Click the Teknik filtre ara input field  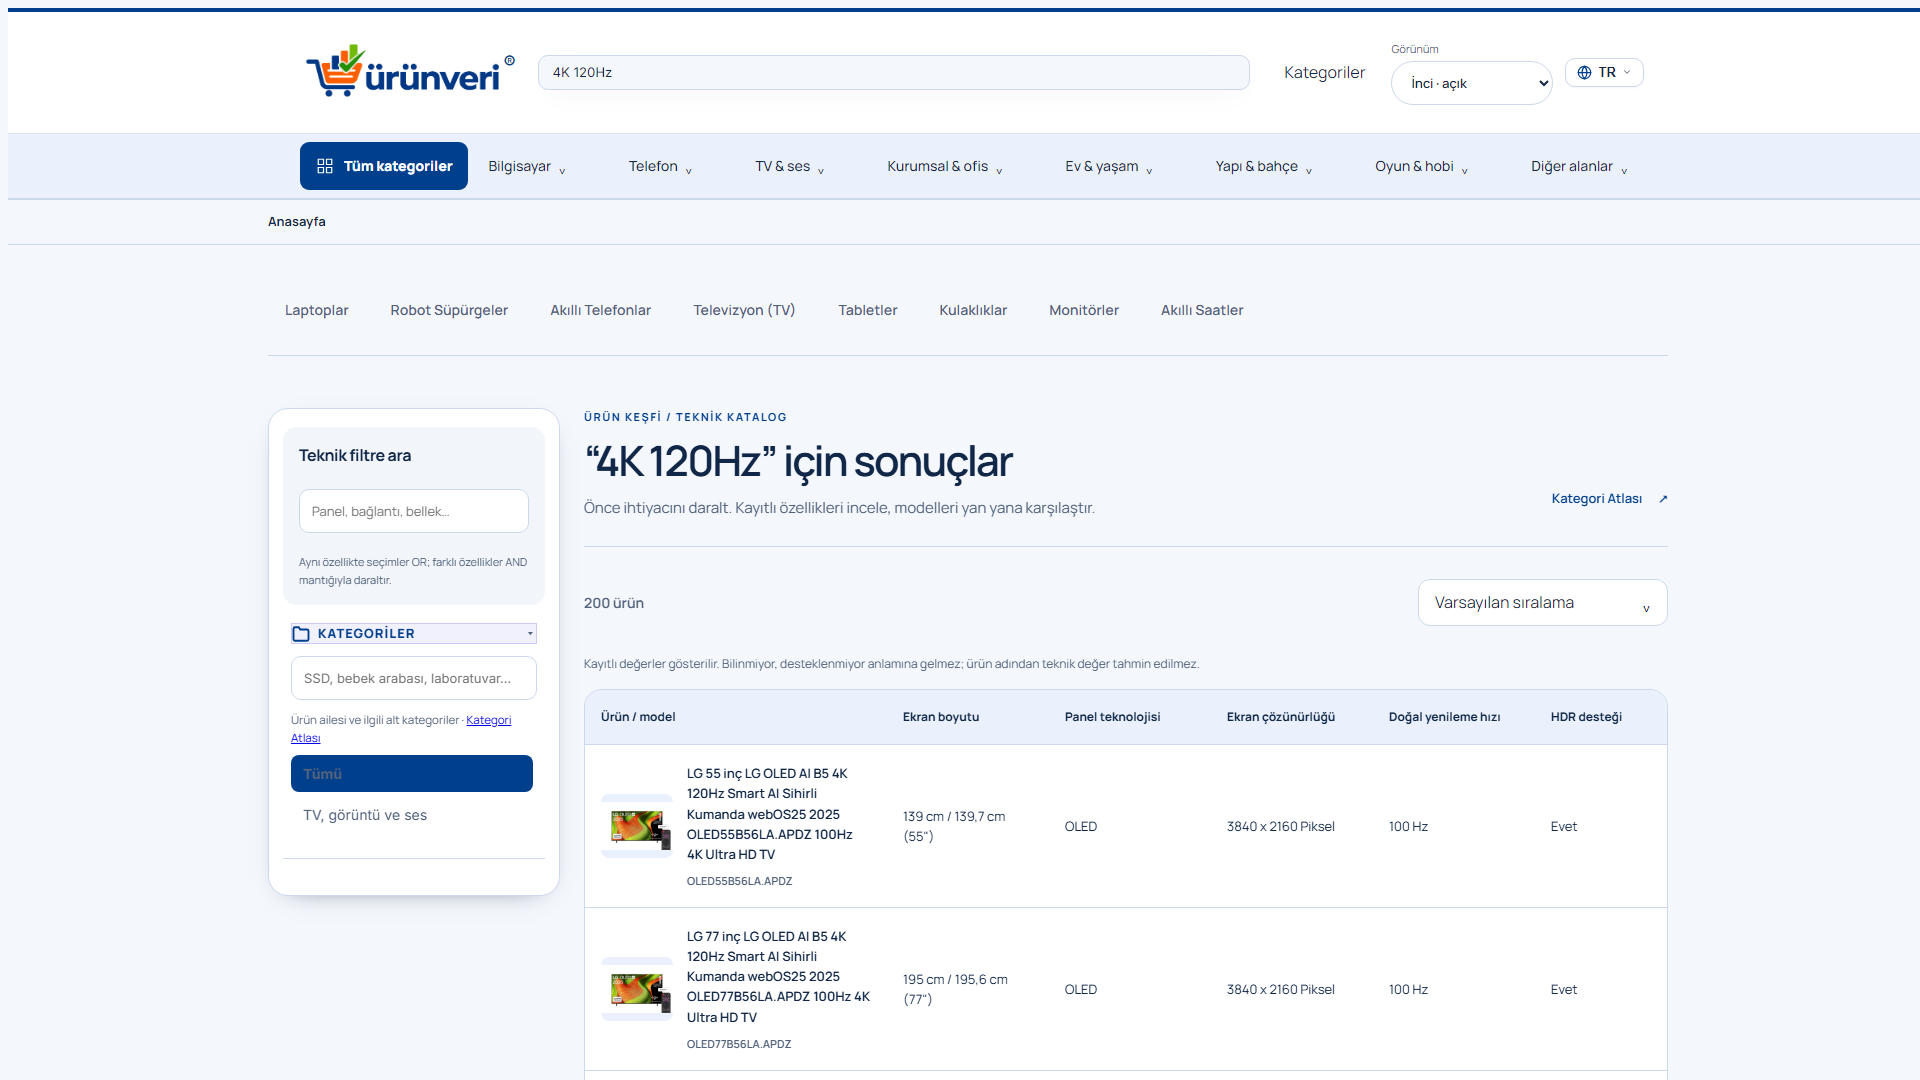[x=414, y=511]
